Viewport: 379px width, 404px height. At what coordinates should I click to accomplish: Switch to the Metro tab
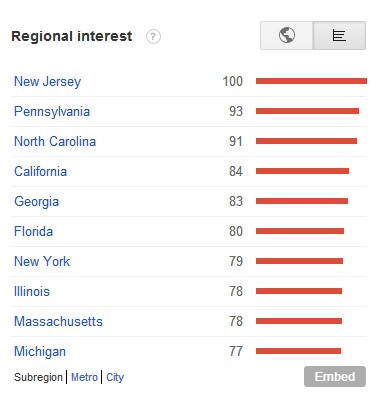[x=84, y=377]
